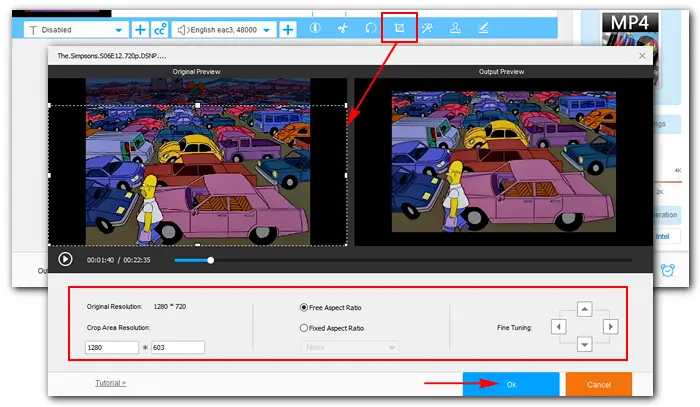
Task: Move crop area up with fine tuning
Action: 584,309
